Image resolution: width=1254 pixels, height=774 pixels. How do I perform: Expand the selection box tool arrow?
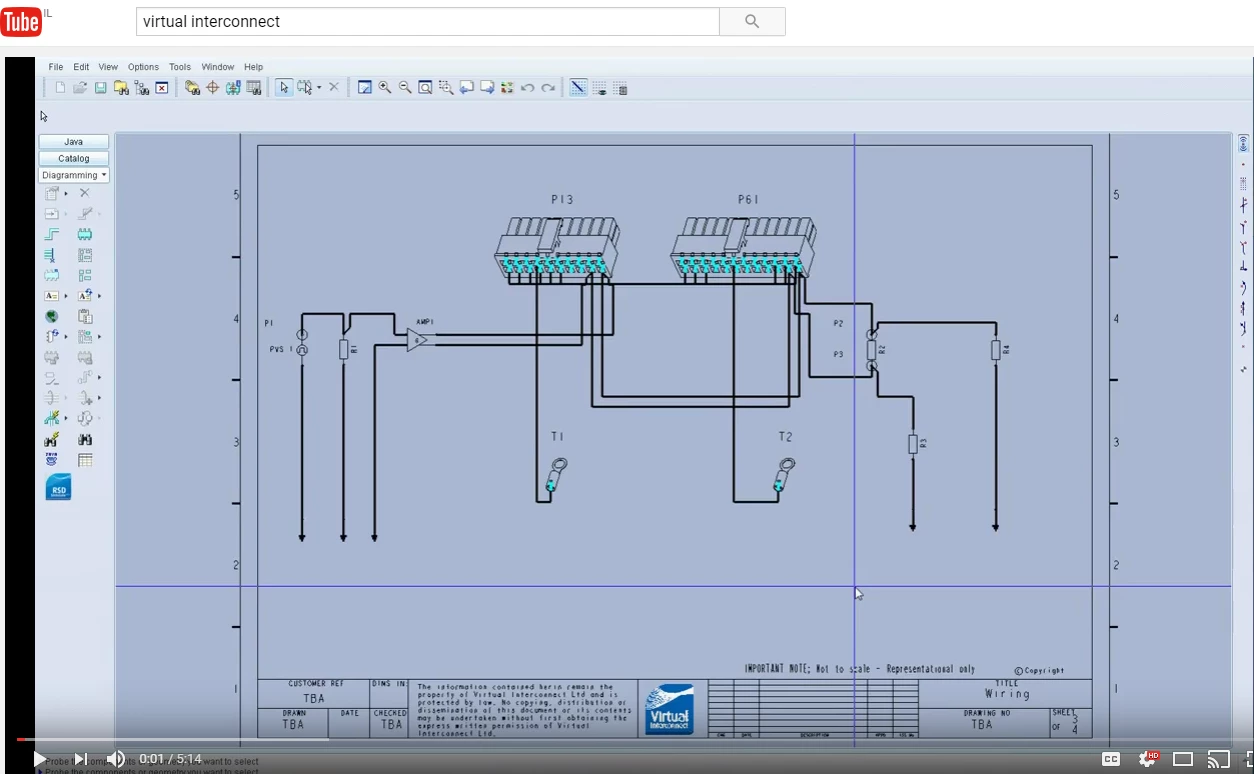[x=319, y=88]
